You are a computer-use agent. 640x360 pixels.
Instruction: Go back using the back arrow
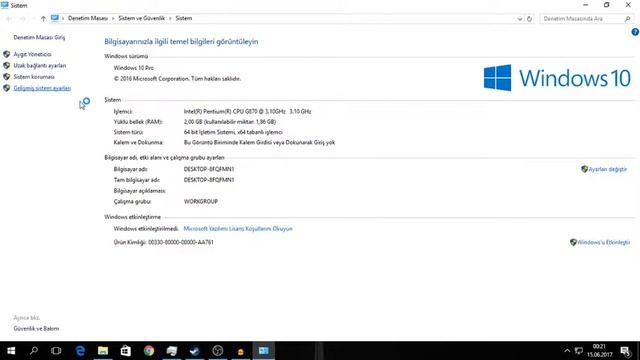(x=9, y=18)
